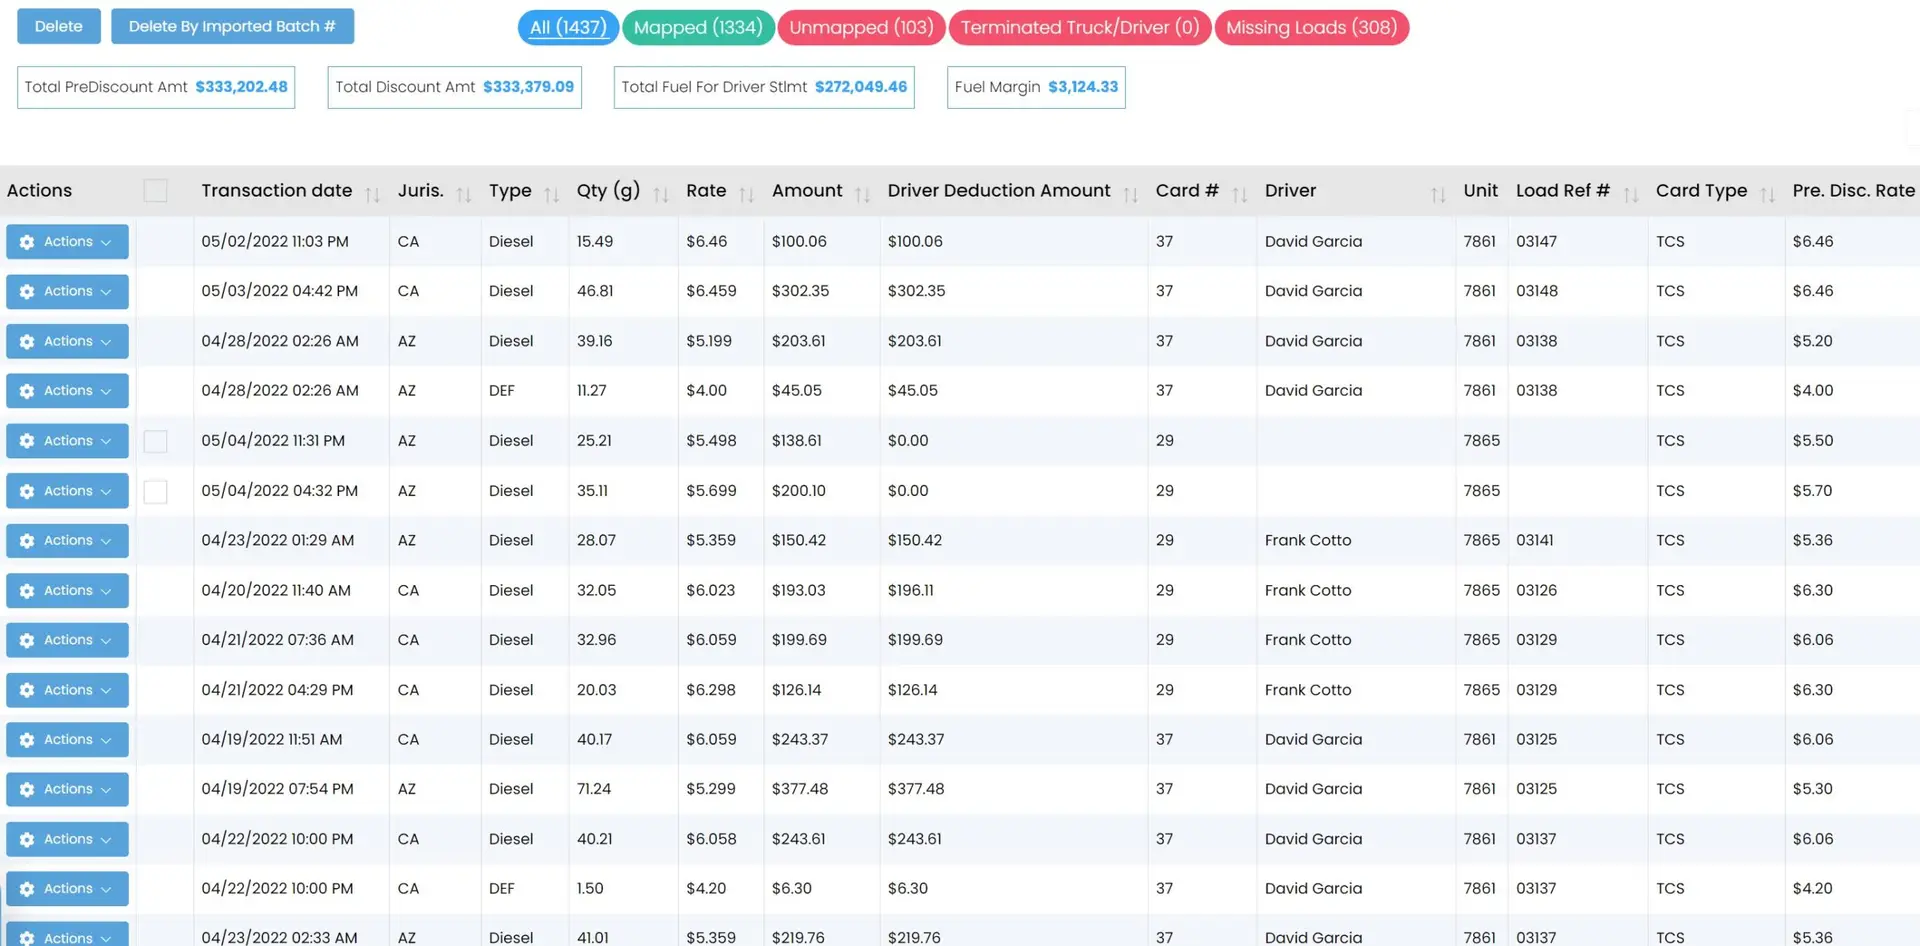Select the Mapped (1334) filter pill
This screenshot has width=1920, height=946.
(698, 27)
